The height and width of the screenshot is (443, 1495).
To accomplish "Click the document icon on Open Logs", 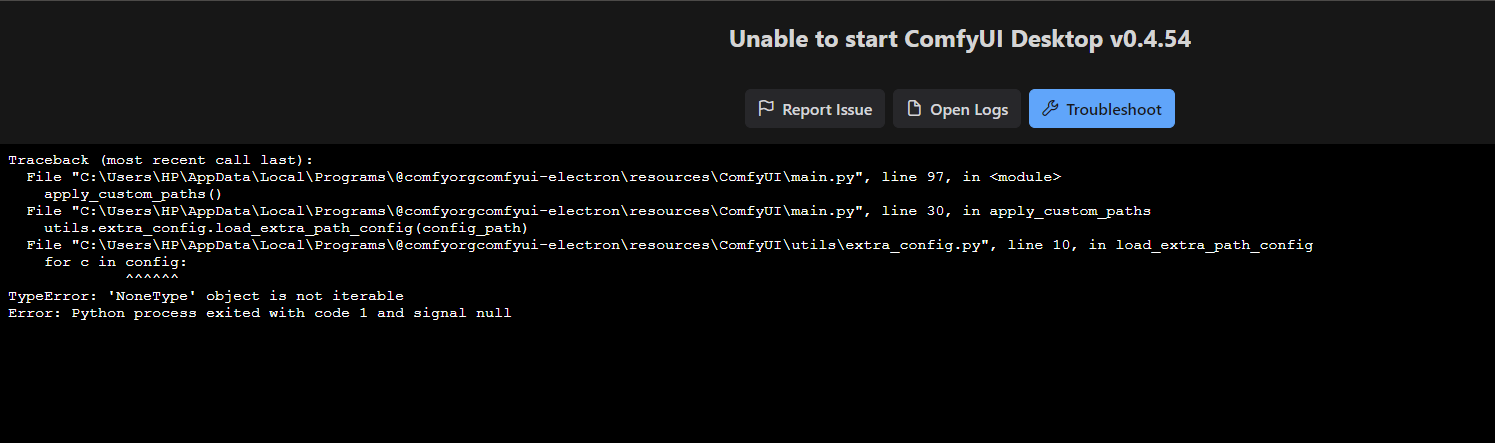I will click(x=914, y=109).
